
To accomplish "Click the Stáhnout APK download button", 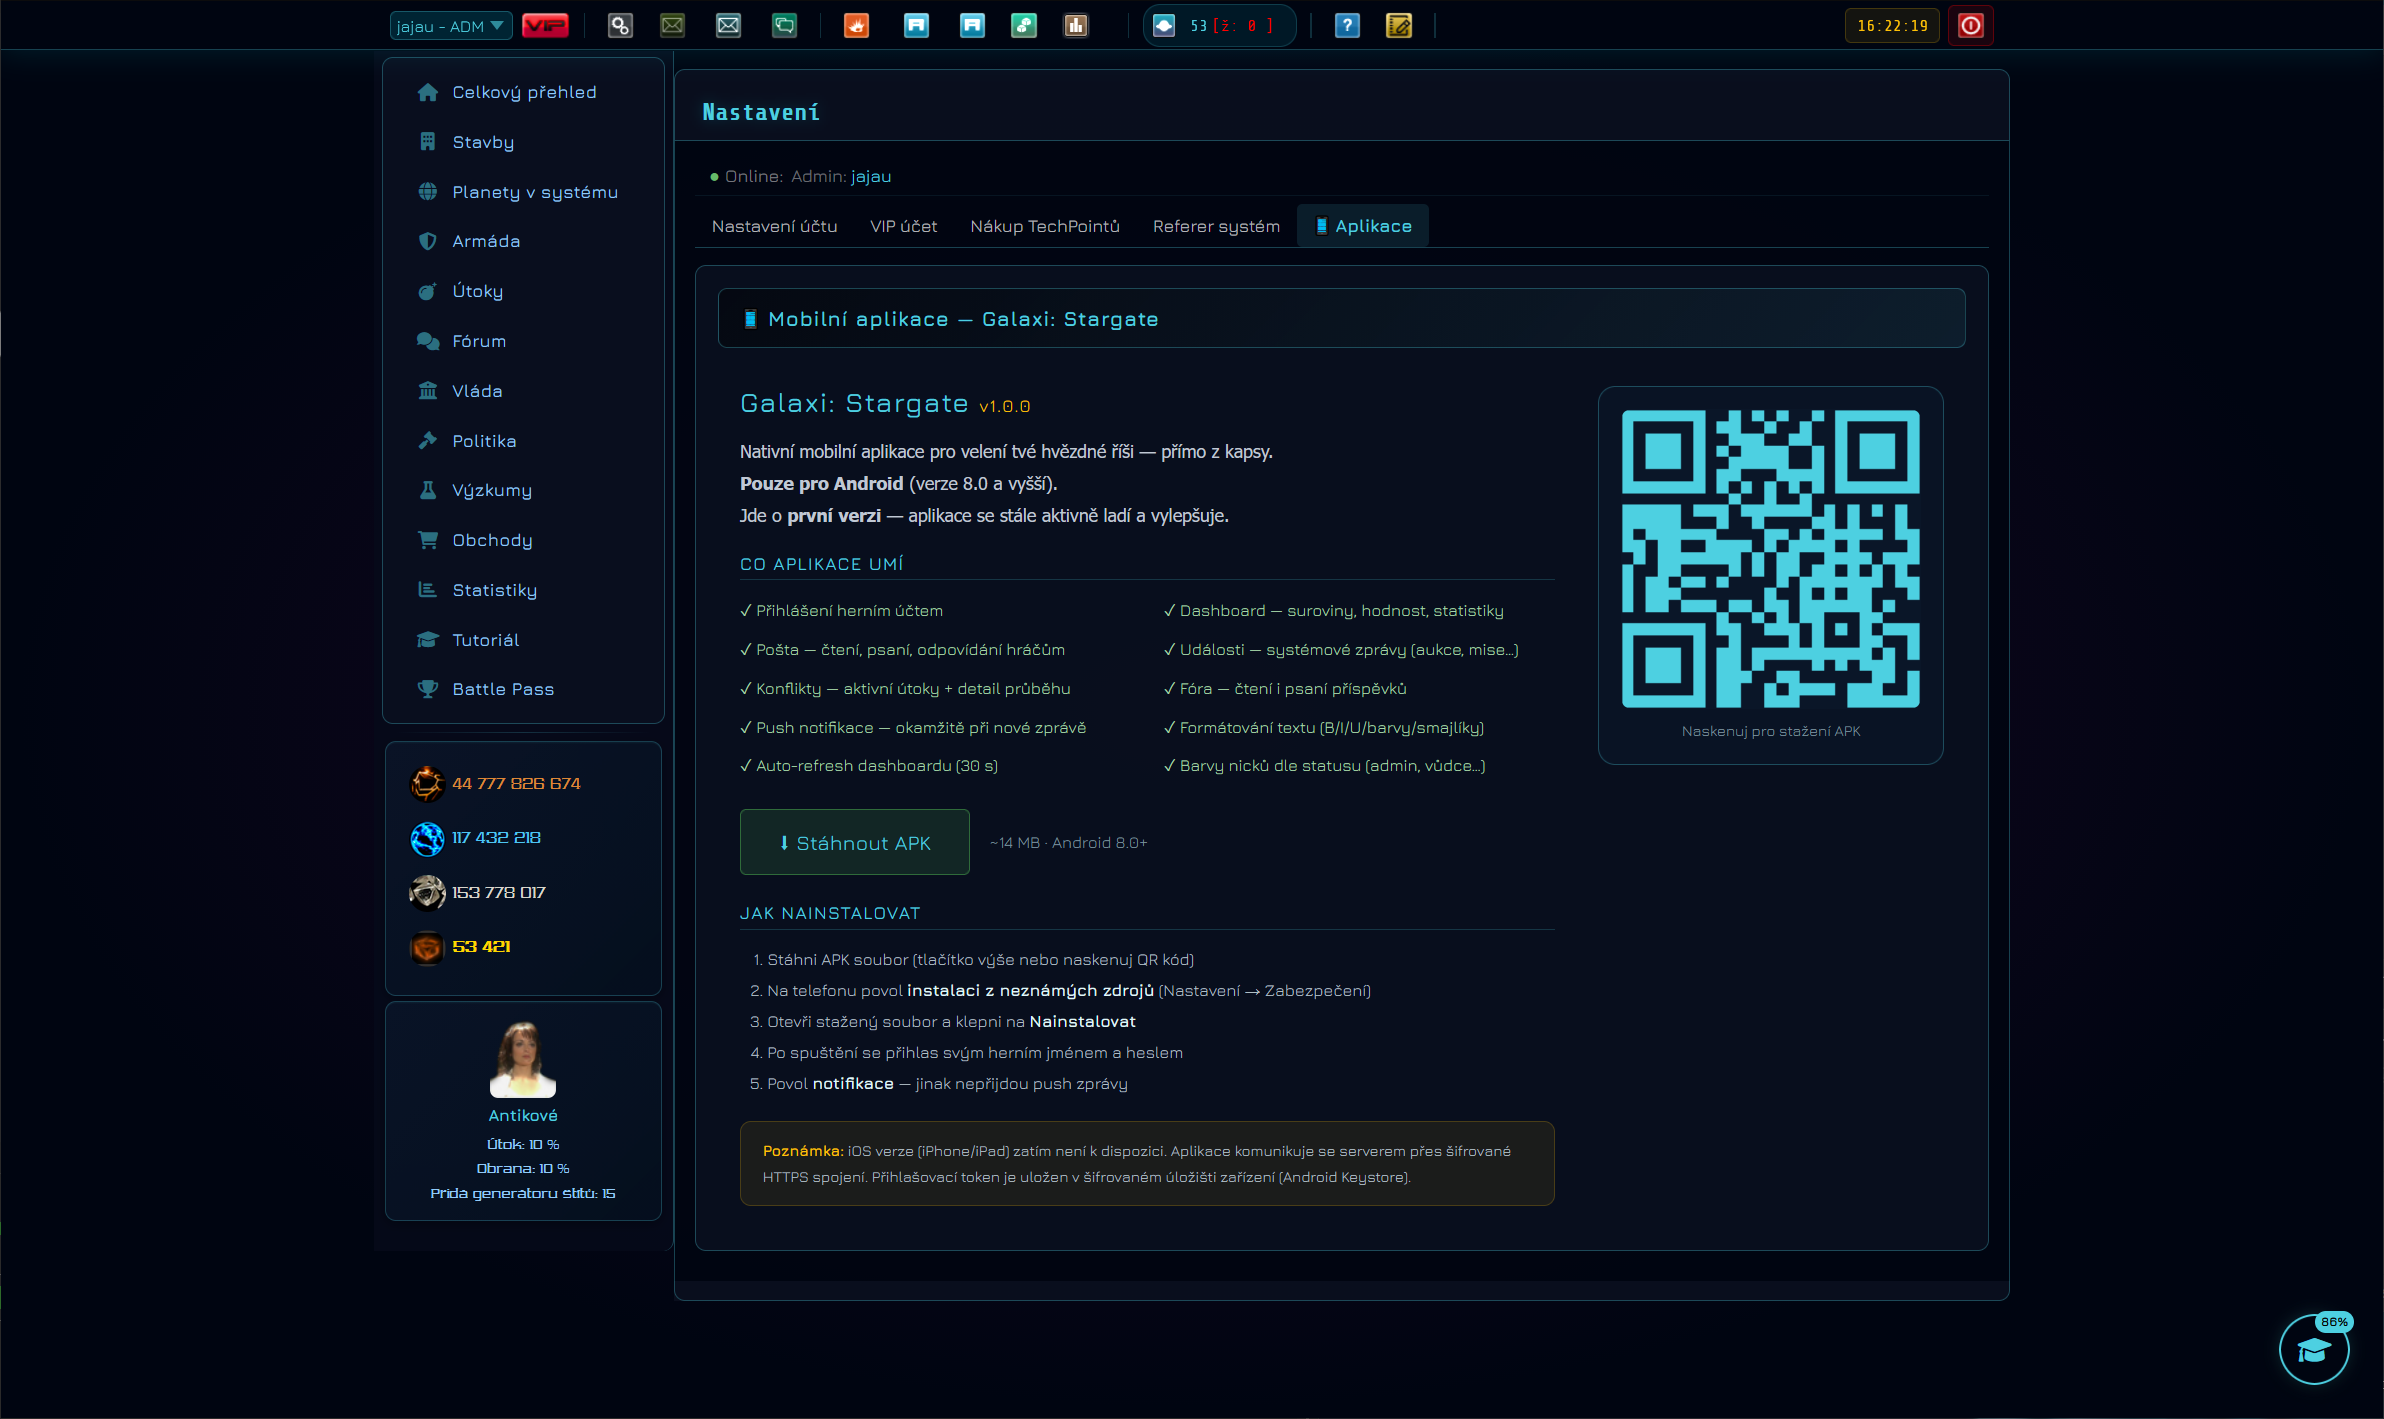I will point(855,842).
